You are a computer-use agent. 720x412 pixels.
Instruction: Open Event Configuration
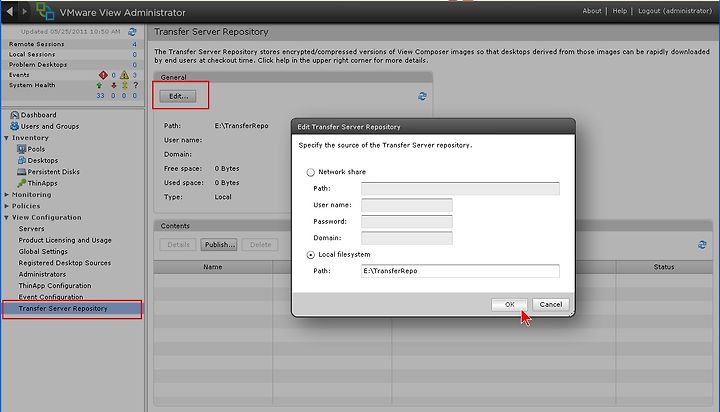51,297
